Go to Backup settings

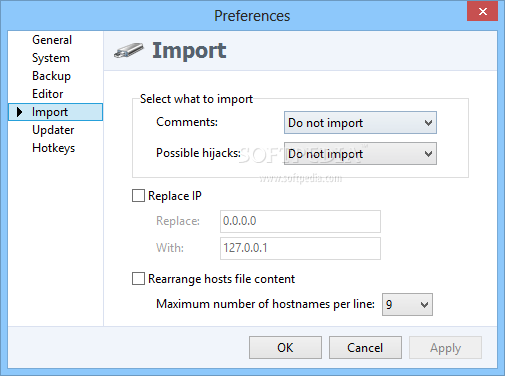tap(52, 76)
